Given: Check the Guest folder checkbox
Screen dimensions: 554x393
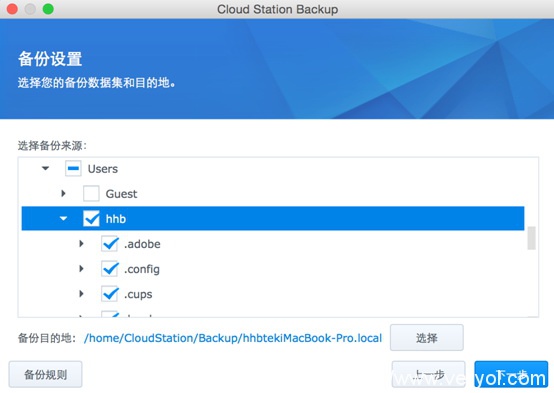Looking at the screenshot, I should [x=91, y=194].
